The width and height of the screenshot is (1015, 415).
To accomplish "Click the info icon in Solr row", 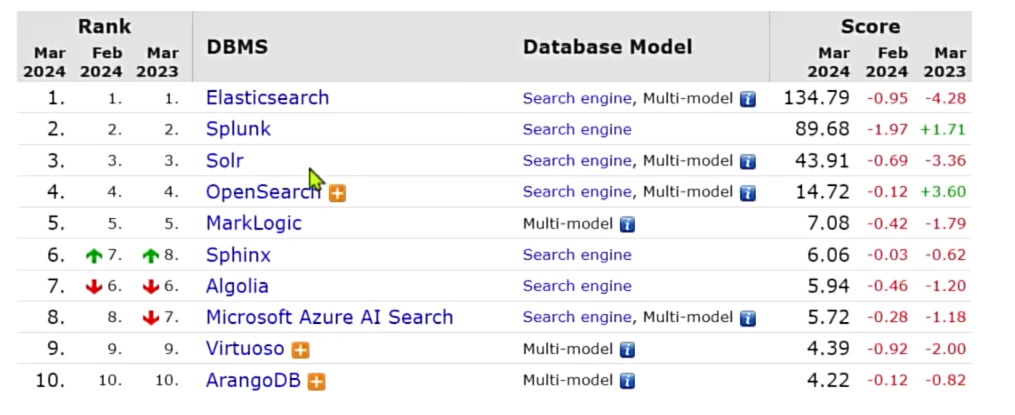I will (x=747, y=161).
